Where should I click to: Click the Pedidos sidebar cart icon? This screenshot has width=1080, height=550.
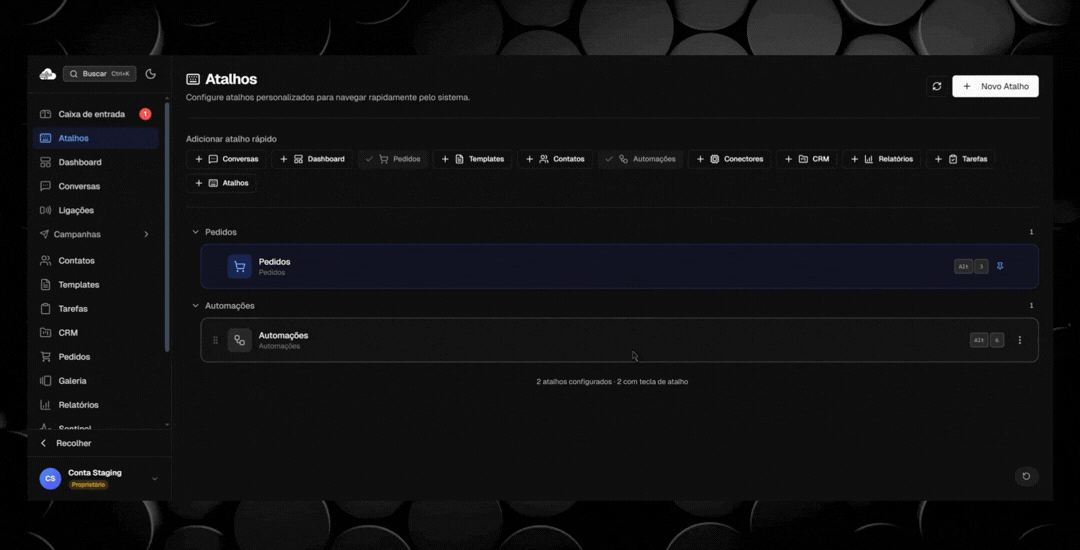pyautogui.click(x=45, y=357)
